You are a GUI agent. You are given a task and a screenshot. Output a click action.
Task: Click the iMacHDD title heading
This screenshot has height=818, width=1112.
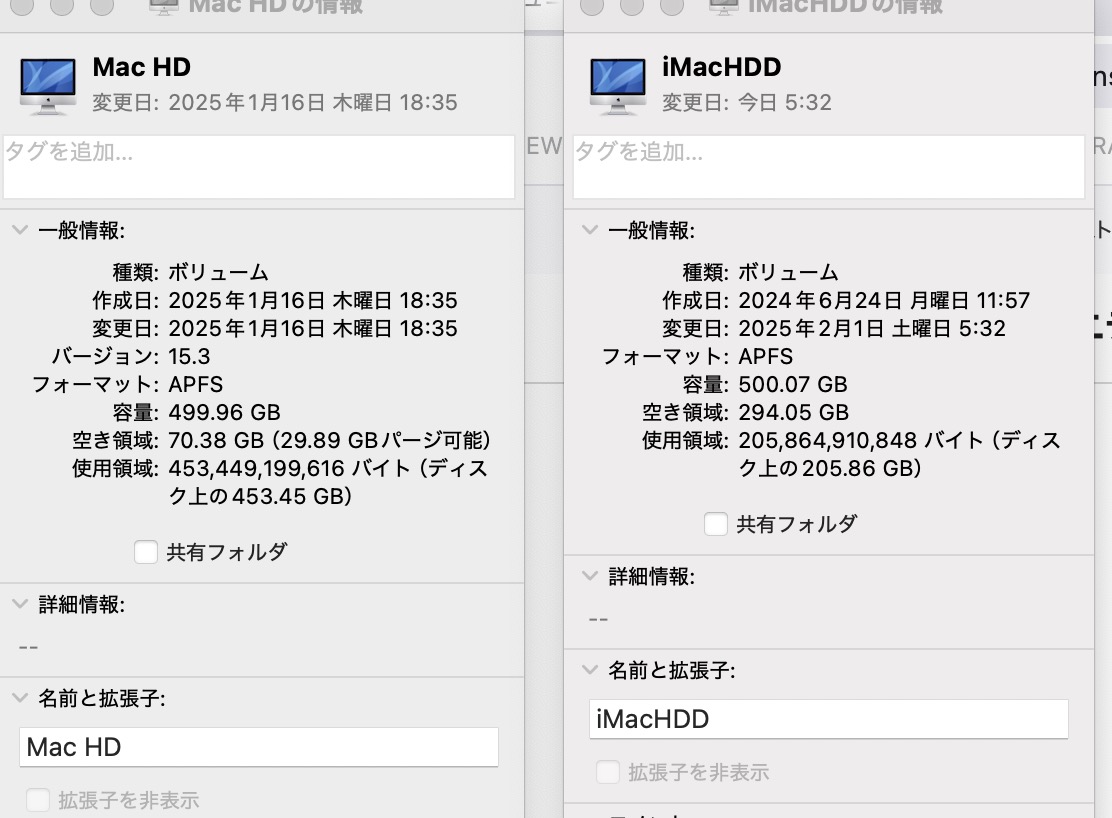(721, 67)
